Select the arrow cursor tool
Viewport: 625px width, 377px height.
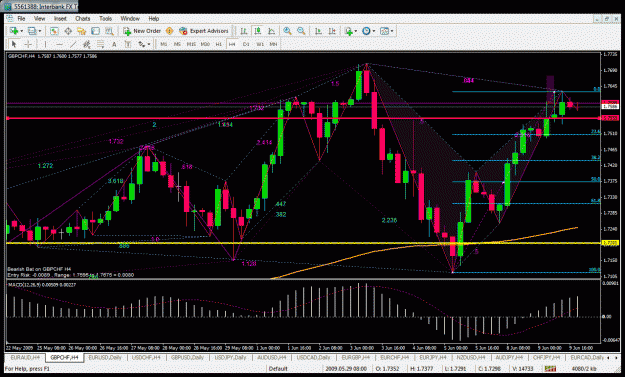(14, 44)
